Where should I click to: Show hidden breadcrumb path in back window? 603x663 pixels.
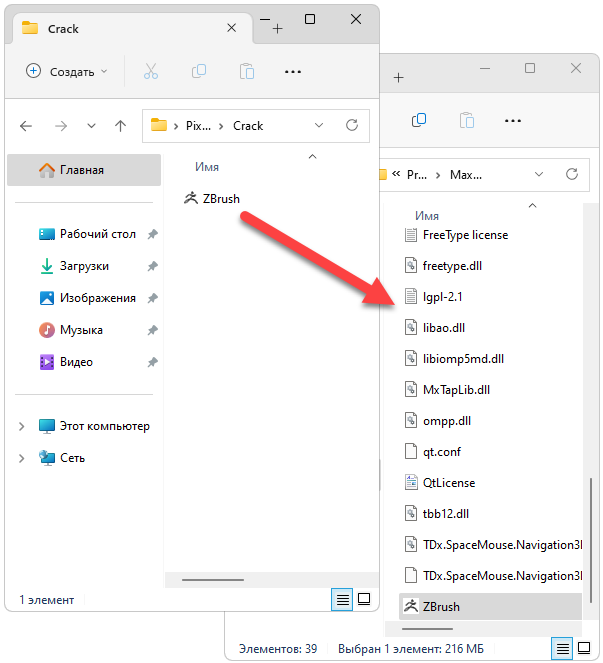point(396,174)
